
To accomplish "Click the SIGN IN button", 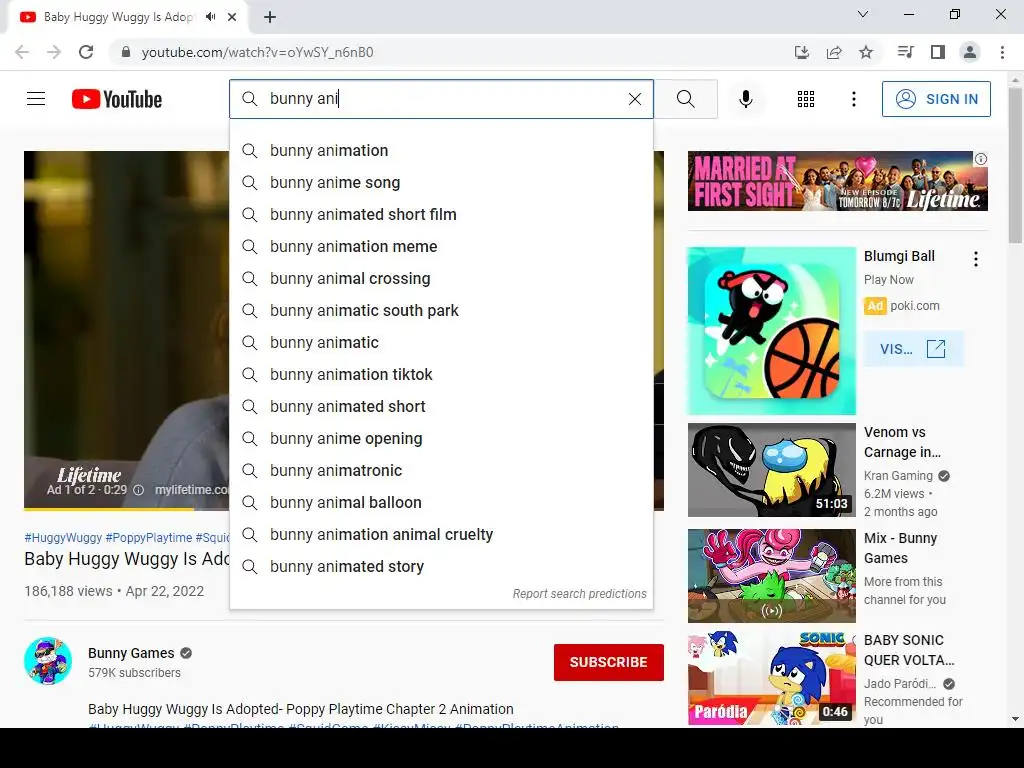I will coord(936,99).
